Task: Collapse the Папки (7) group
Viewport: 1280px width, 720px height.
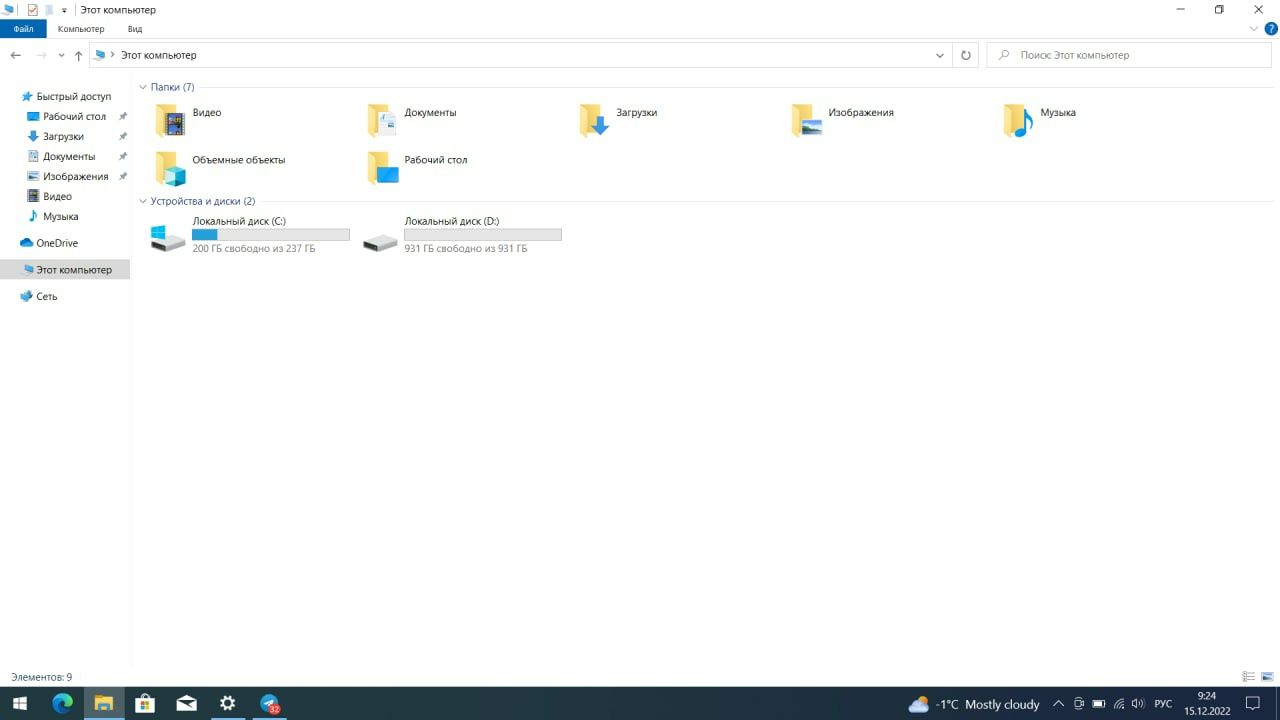Action: 143,87
